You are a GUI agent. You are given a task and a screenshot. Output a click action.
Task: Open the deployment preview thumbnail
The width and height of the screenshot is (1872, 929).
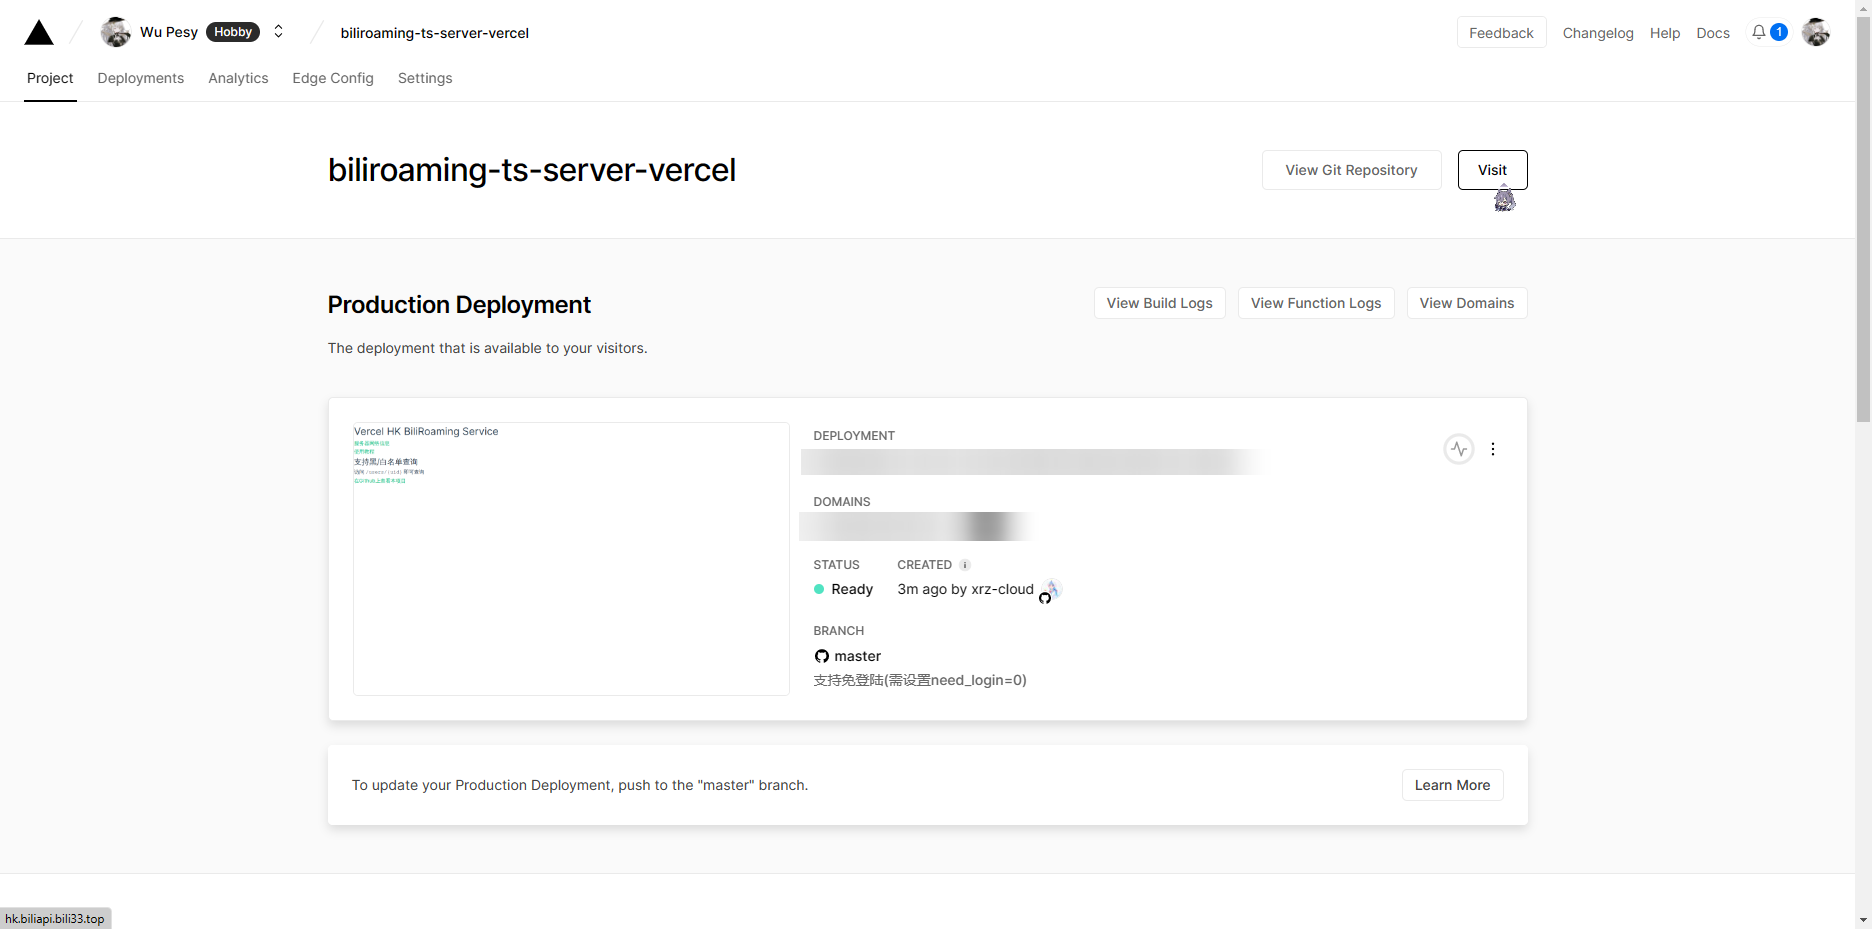[570, 558]
